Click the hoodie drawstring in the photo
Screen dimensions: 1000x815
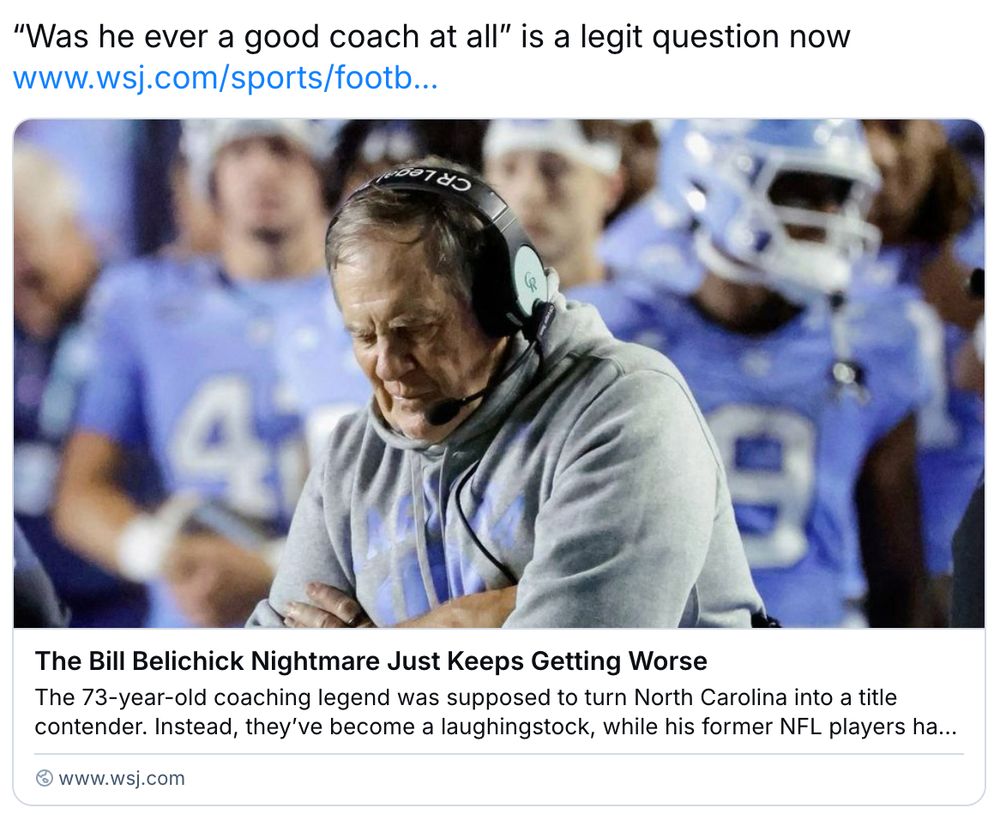(422, 510)
